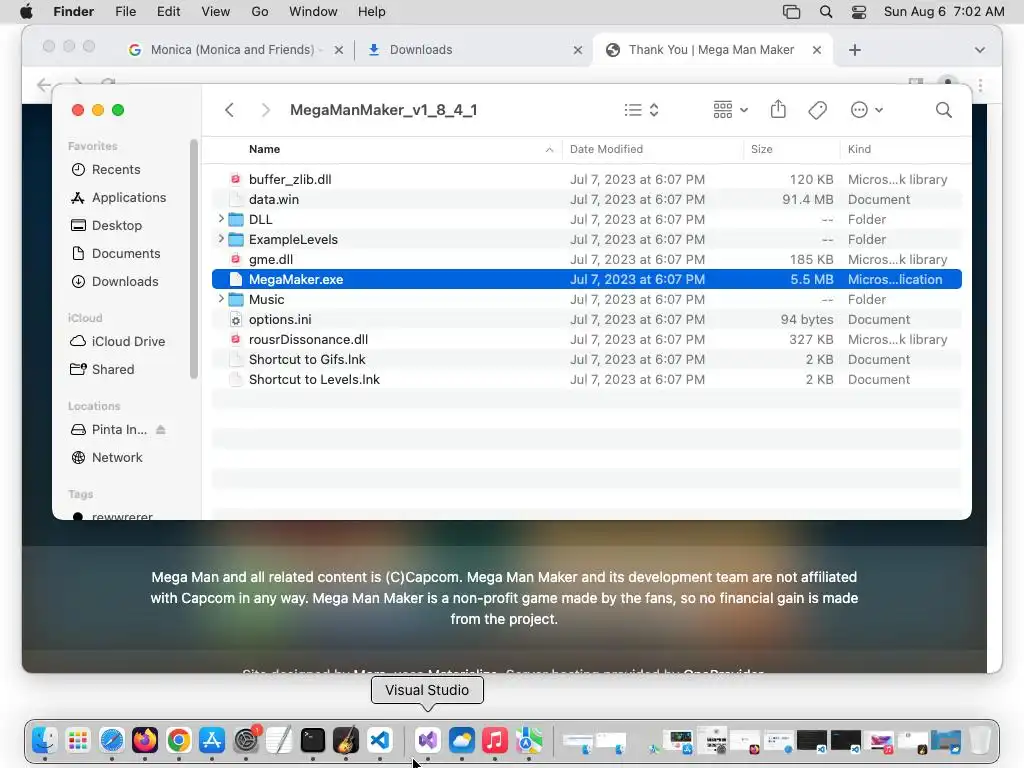Expand the DLL folder
Viewport: 1024px width, 768px height.
point(221,219)
